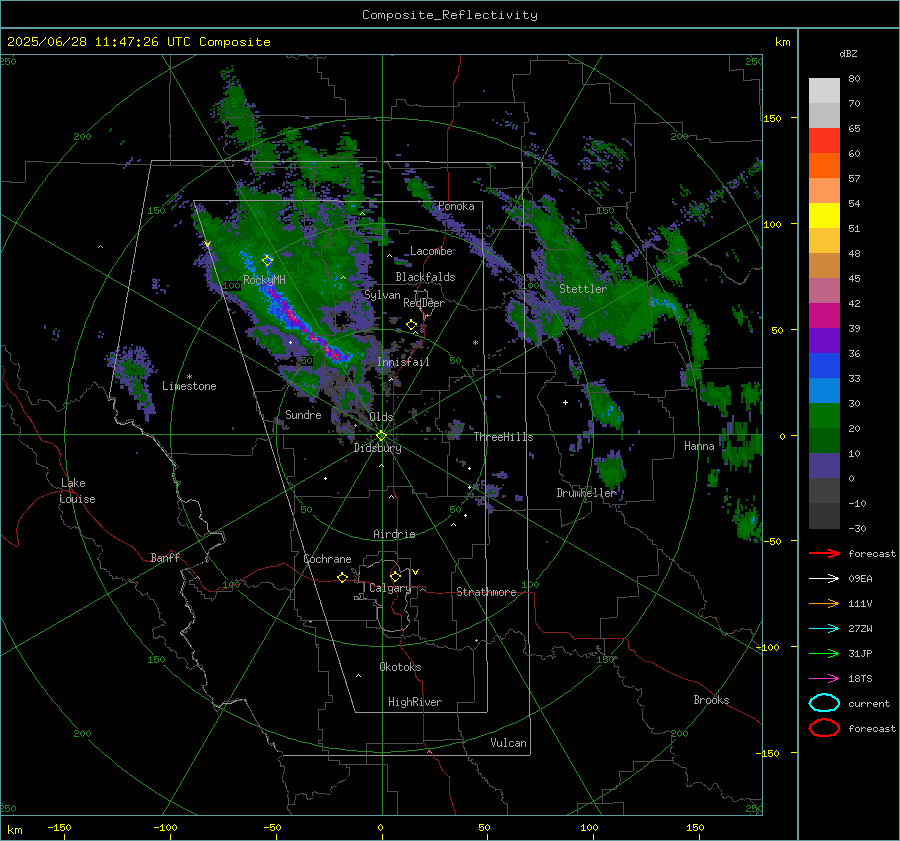This screenshot has height=841, width=900.
Task: Click the Blackfalds label
Action: click(425, 277)
